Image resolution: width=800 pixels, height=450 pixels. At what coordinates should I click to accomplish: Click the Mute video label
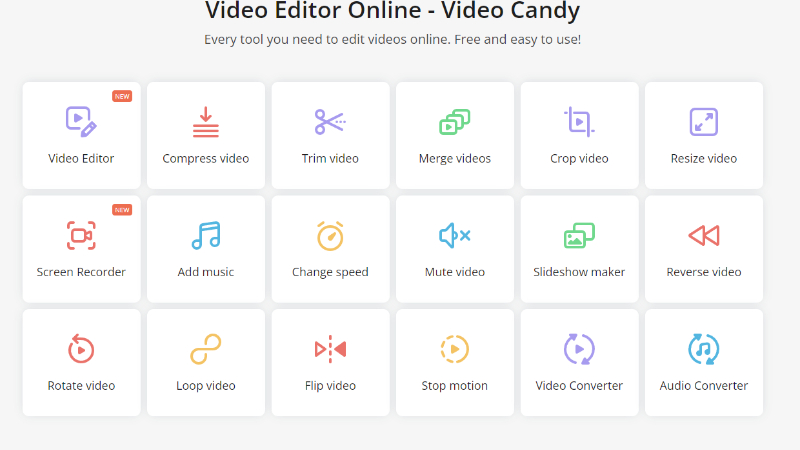point(455,272)
